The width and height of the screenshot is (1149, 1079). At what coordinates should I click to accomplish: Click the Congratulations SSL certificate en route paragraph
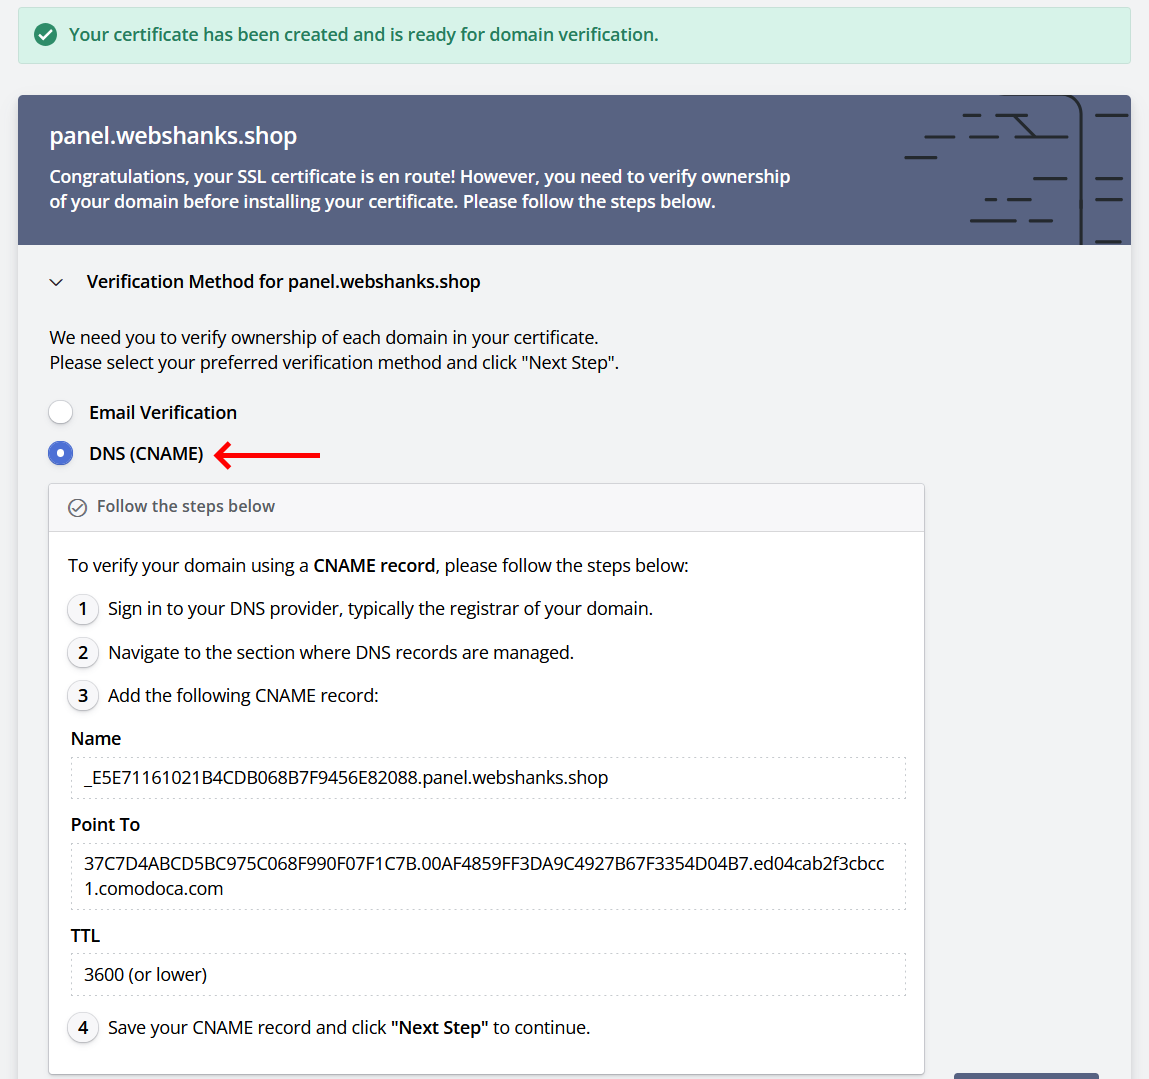pyautogui.click(x=420, y=189)
